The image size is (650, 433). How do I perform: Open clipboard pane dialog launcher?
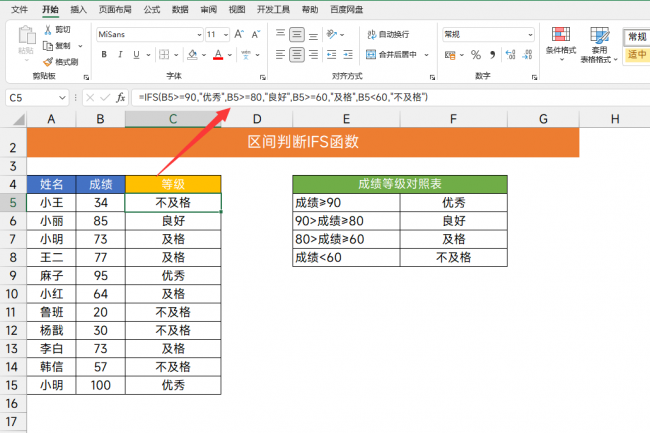[x=86, y=77]
